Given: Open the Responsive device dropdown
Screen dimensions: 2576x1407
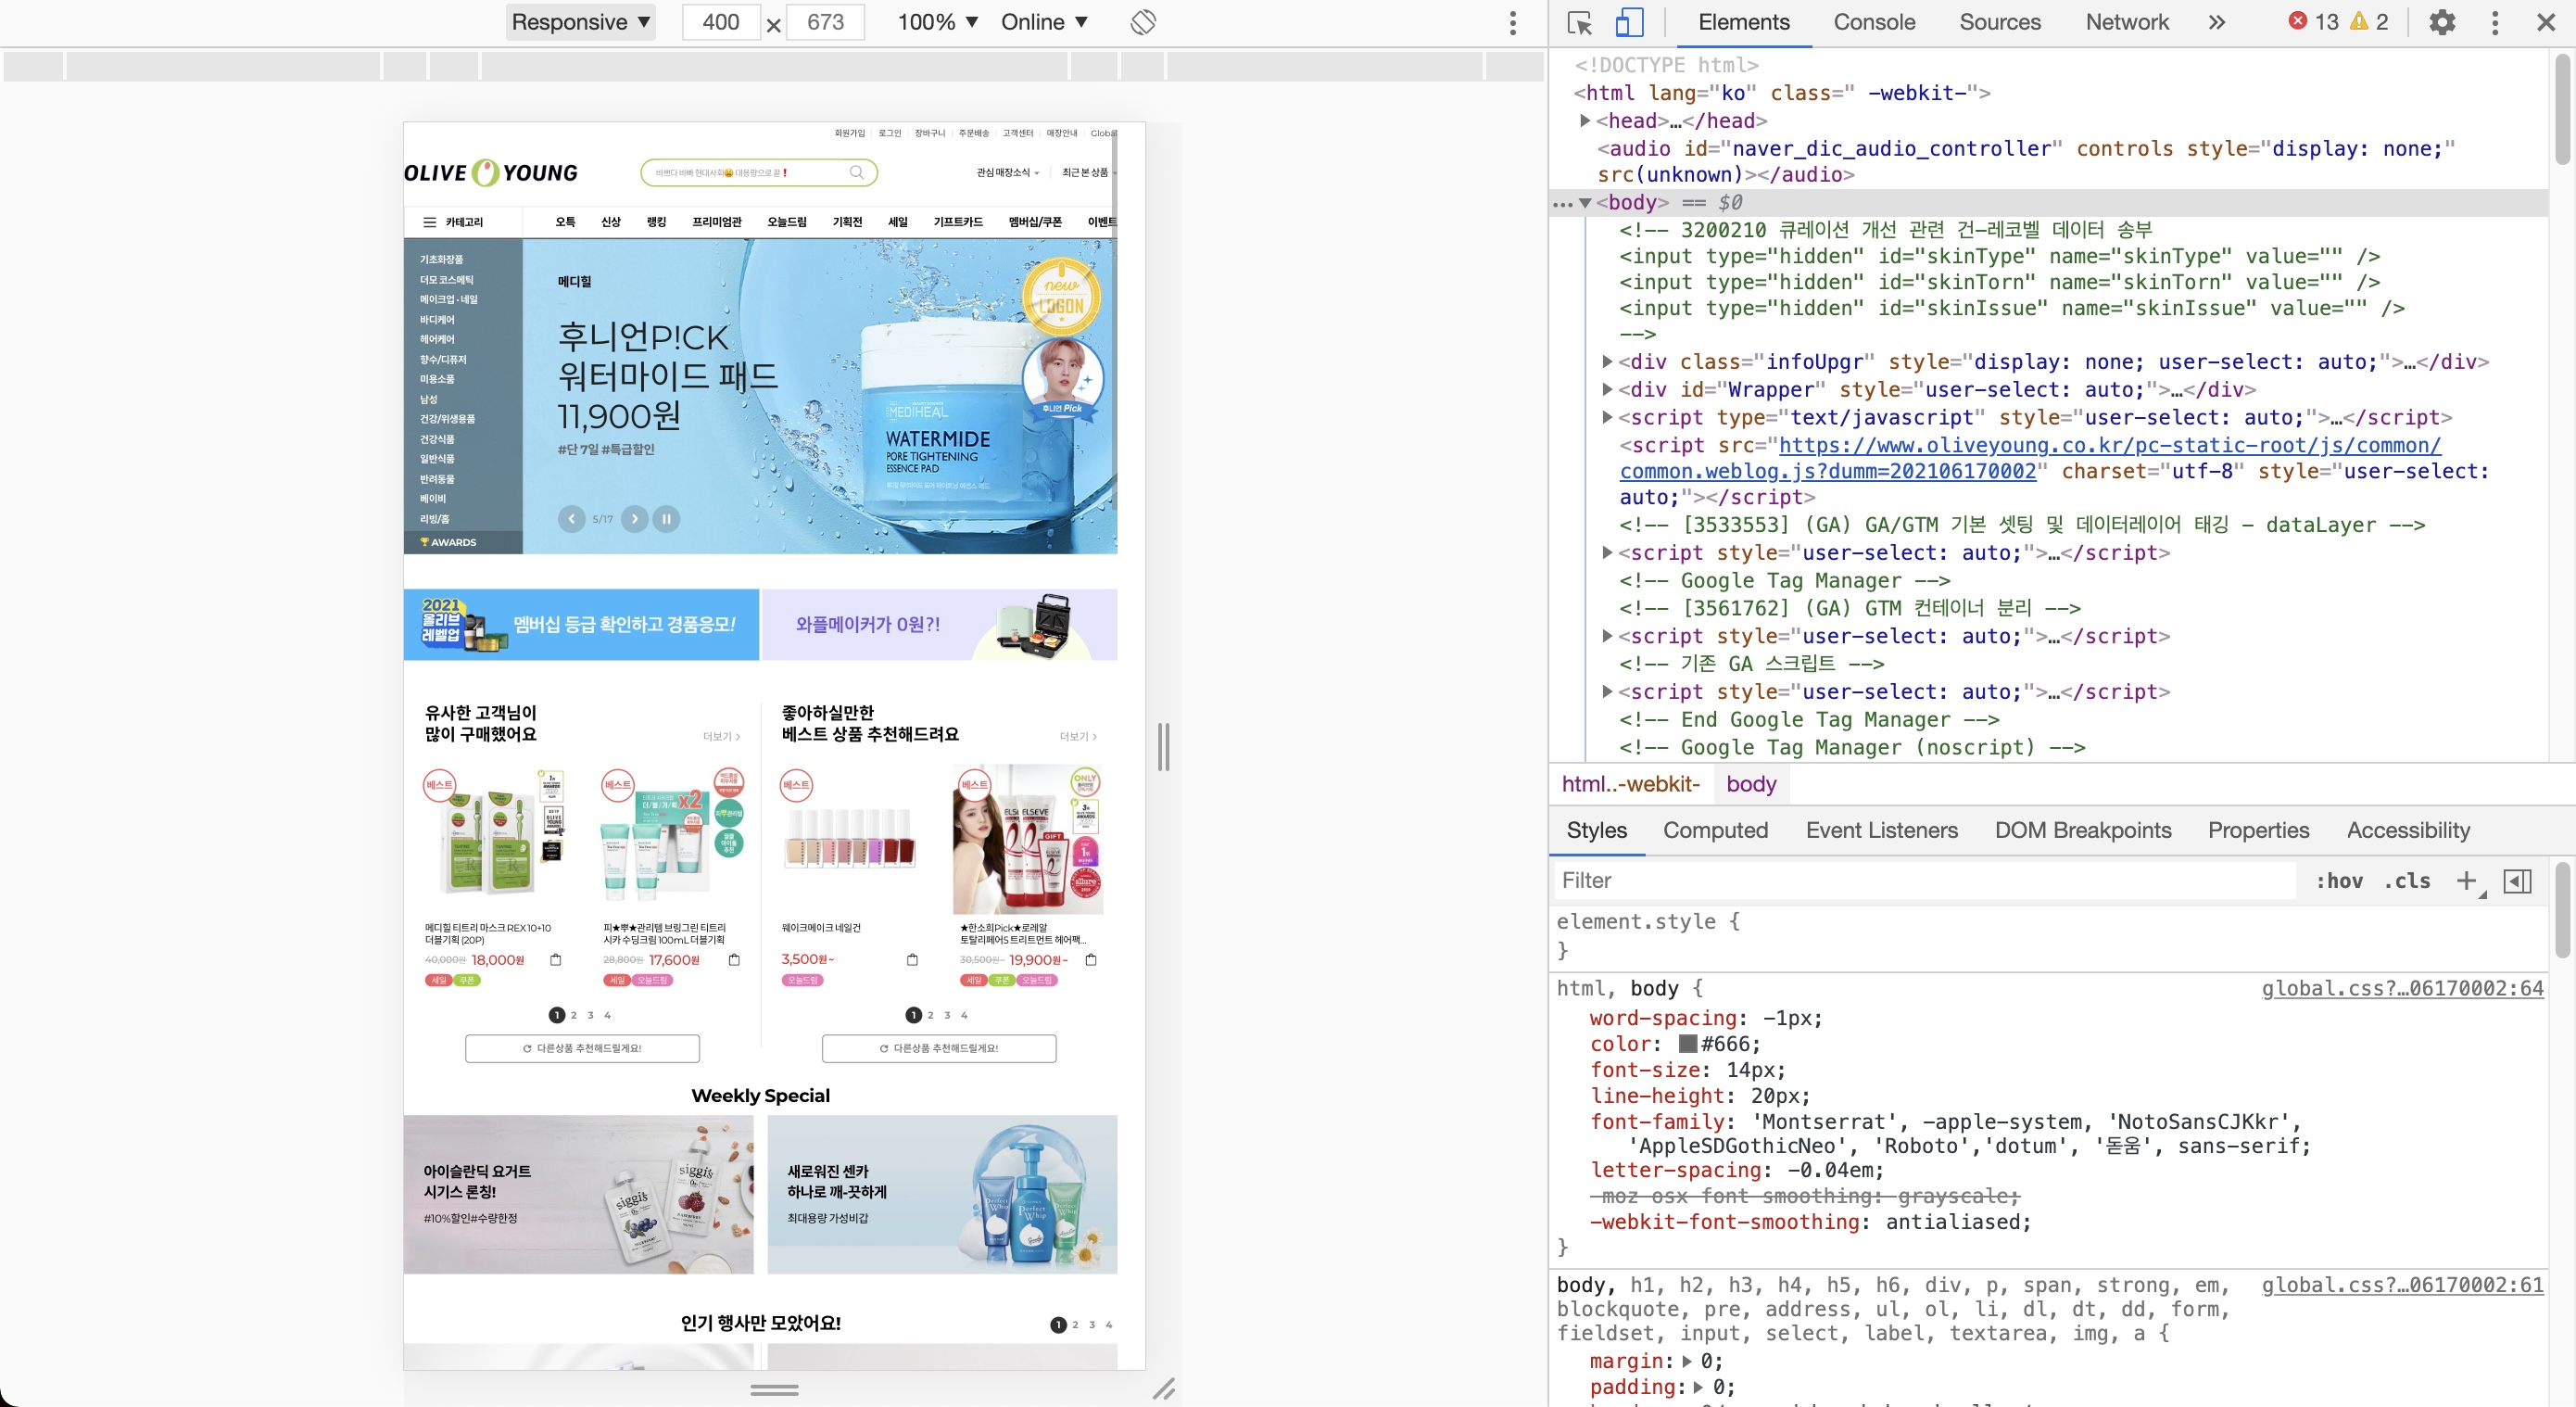Looking at the screenshot, I should [580, 22].
